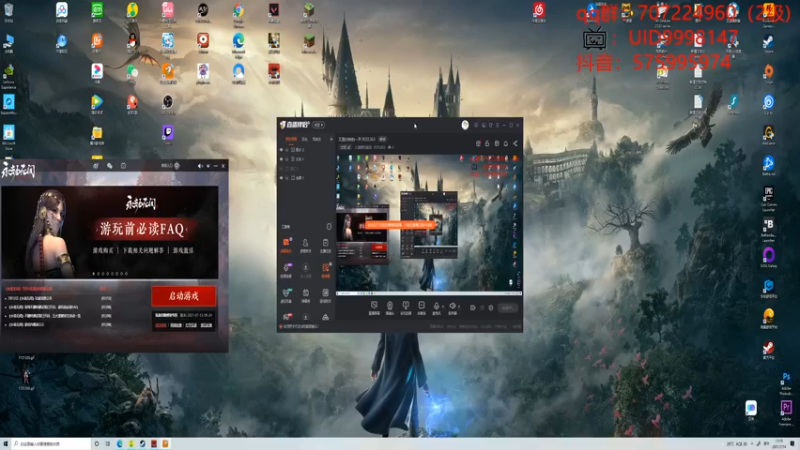Click the speaker icon in streaming app toolbar
Image resolution: width=800 pixels, height=450 pixels.
click(x=452, y=306)
